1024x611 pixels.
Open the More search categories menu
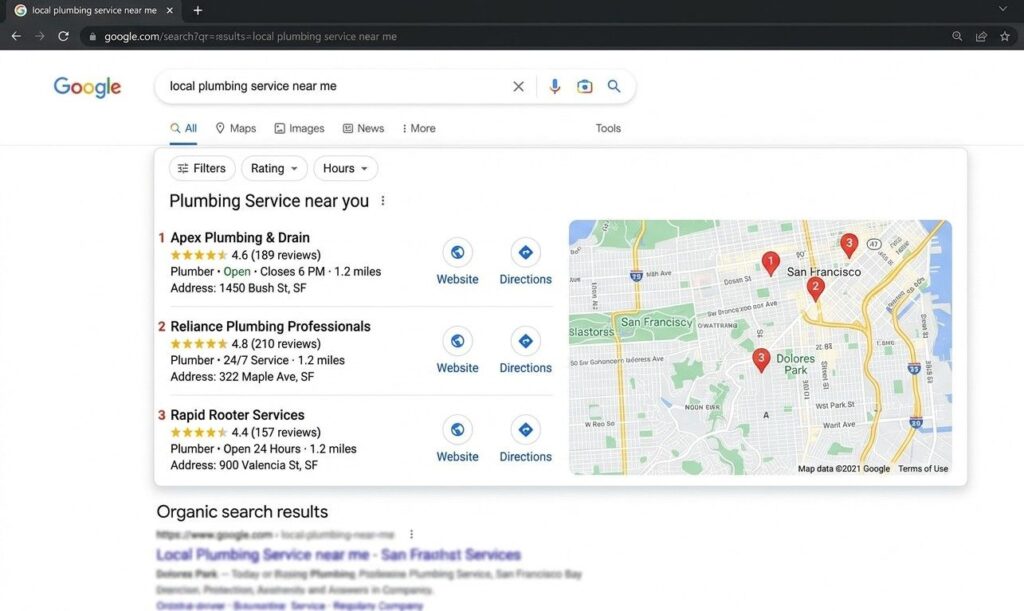coord(419,129)
